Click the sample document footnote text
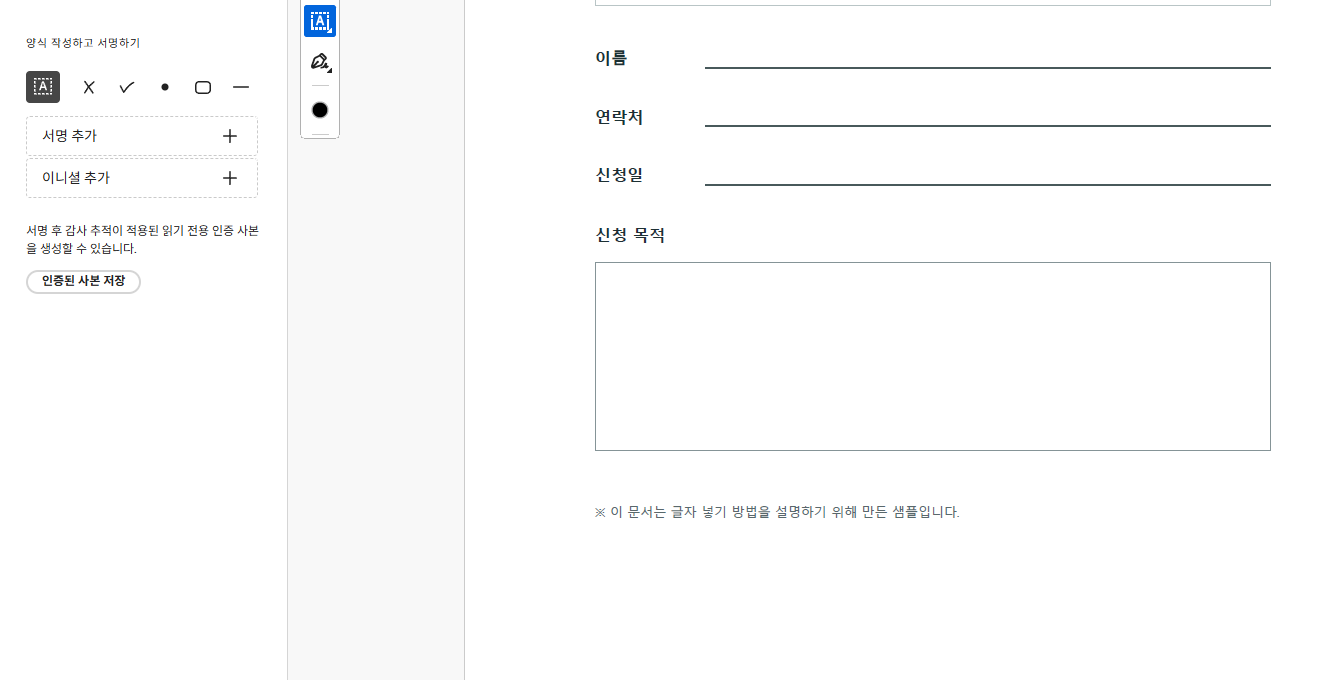The height and width of the screenshot is (680, 1330). (x=777, y=512)
